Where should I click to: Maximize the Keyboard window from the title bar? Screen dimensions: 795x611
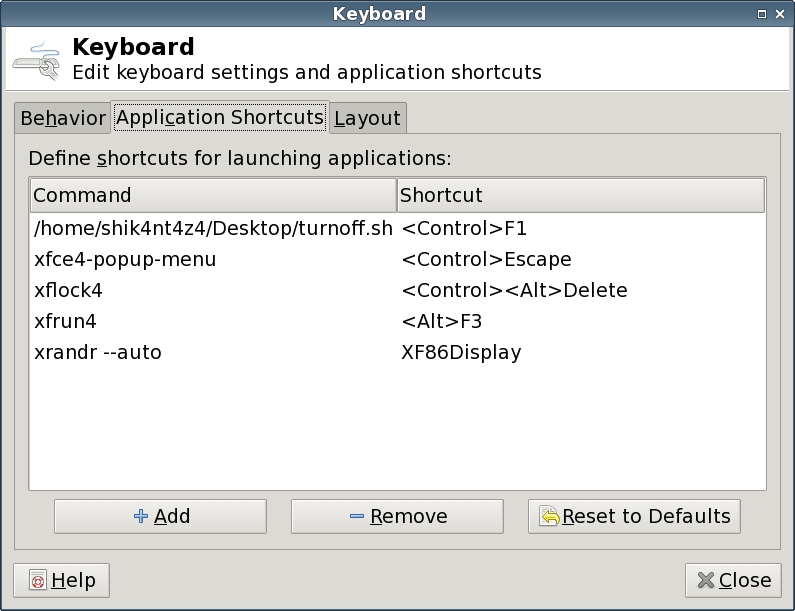763,13
